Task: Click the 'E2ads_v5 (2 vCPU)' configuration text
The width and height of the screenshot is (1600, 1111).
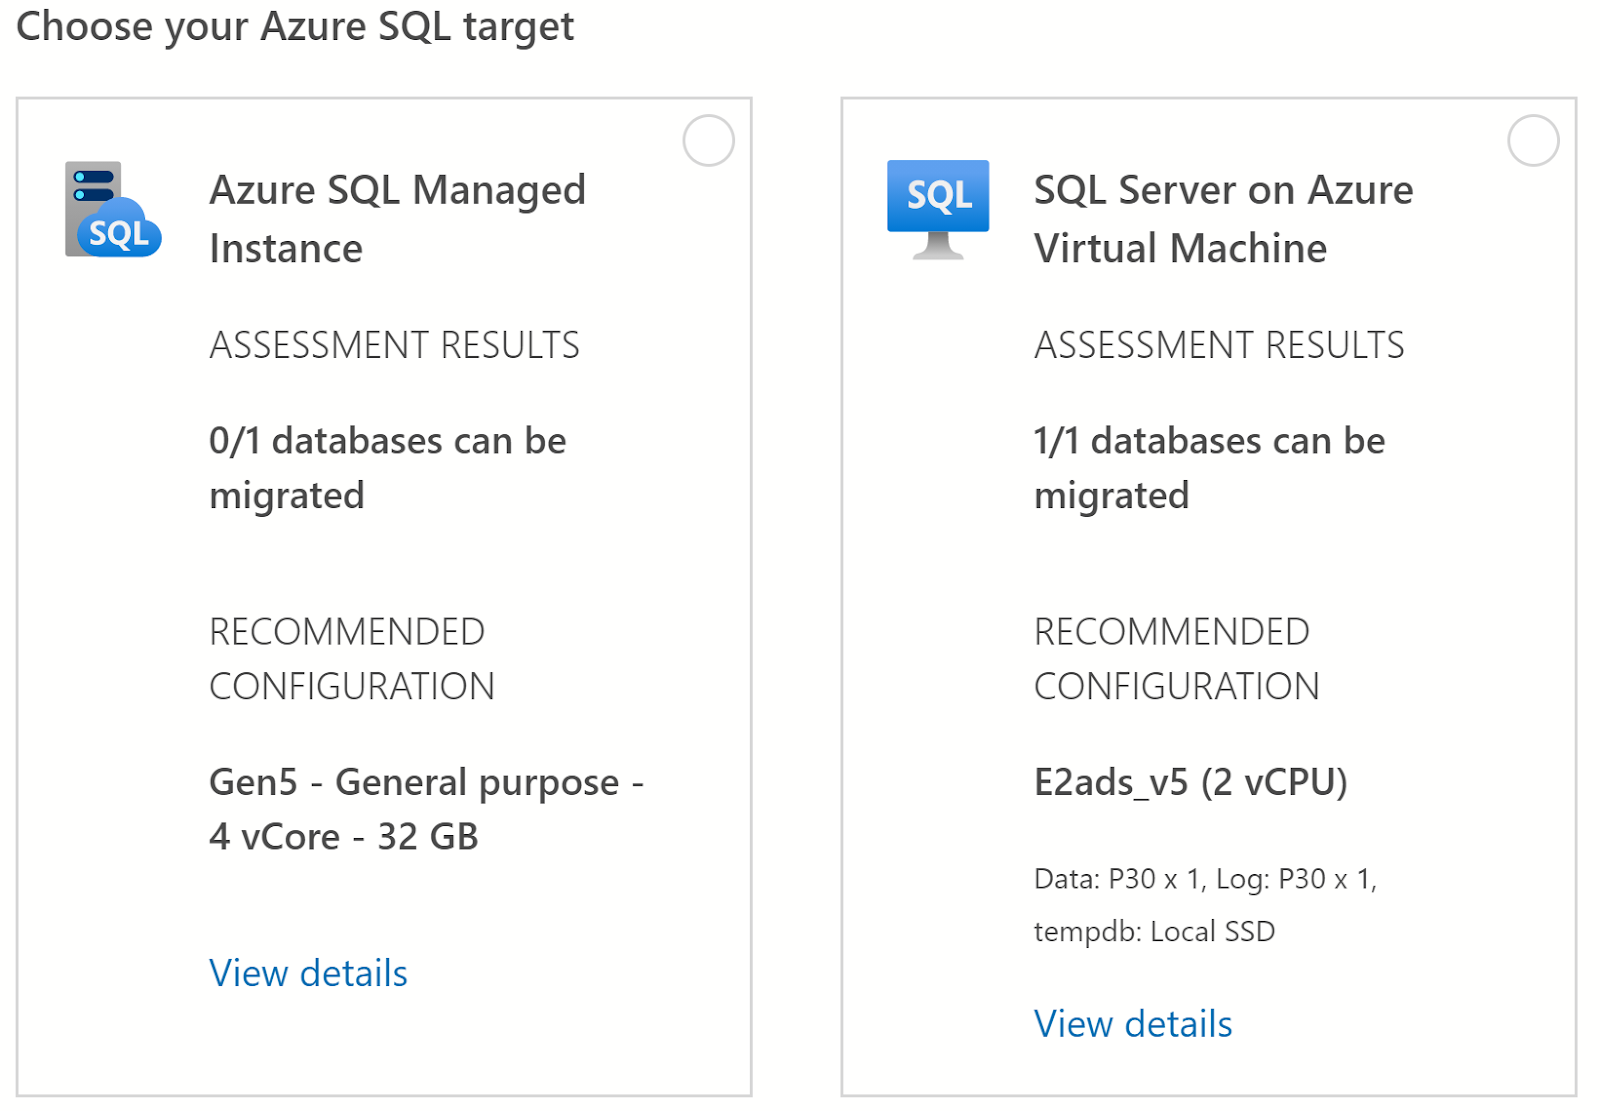Action: point(1190,782)
